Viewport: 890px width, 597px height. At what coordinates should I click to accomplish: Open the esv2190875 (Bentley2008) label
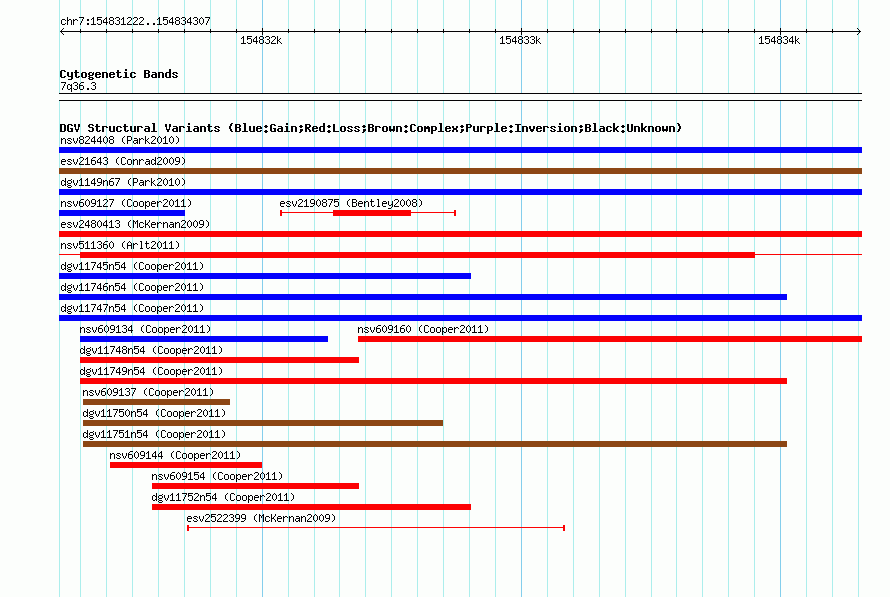coord(351,203)
